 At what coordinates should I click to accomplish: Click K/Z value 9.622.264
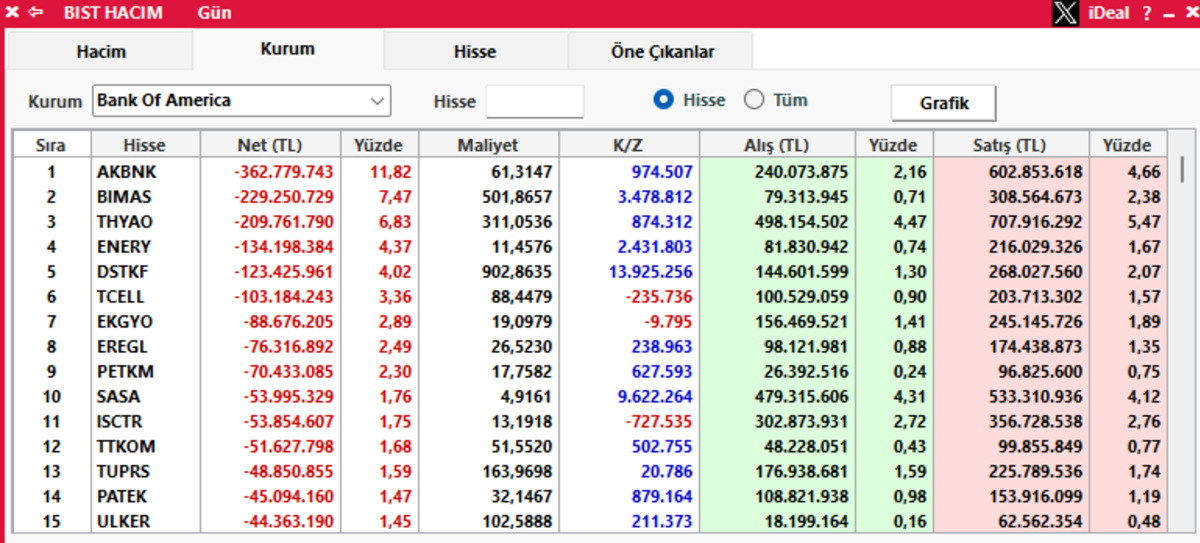pos(655,397)
